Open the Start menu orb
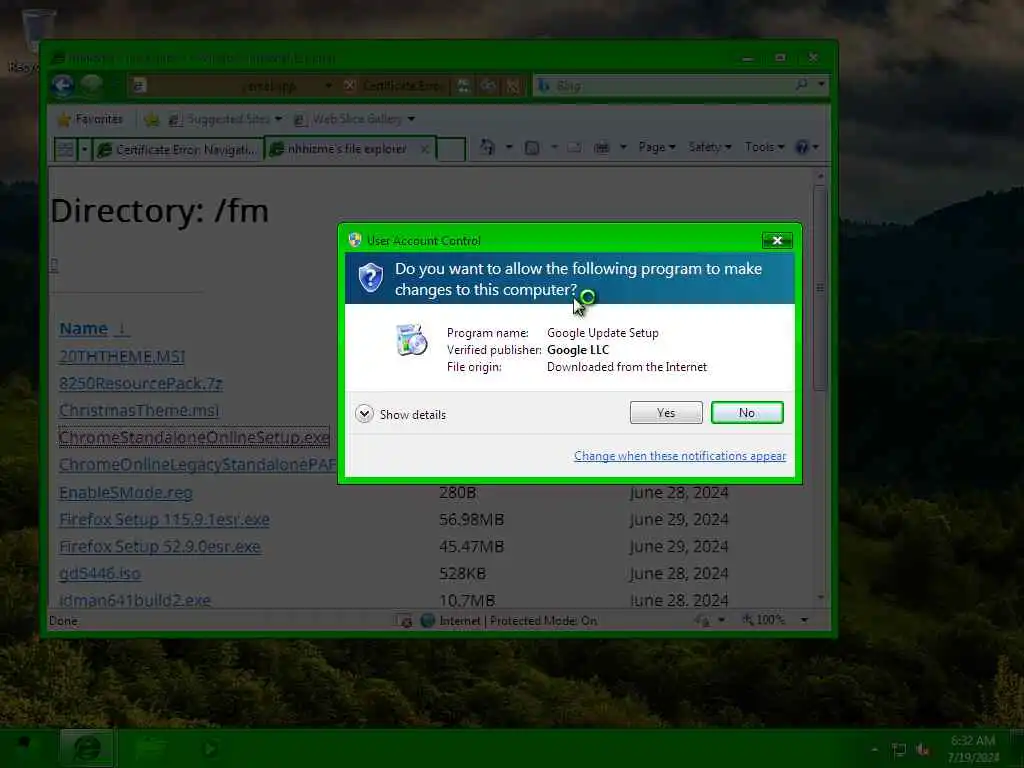The width and height of the screenshot is (1024, 768). click(x=24, y=747)
